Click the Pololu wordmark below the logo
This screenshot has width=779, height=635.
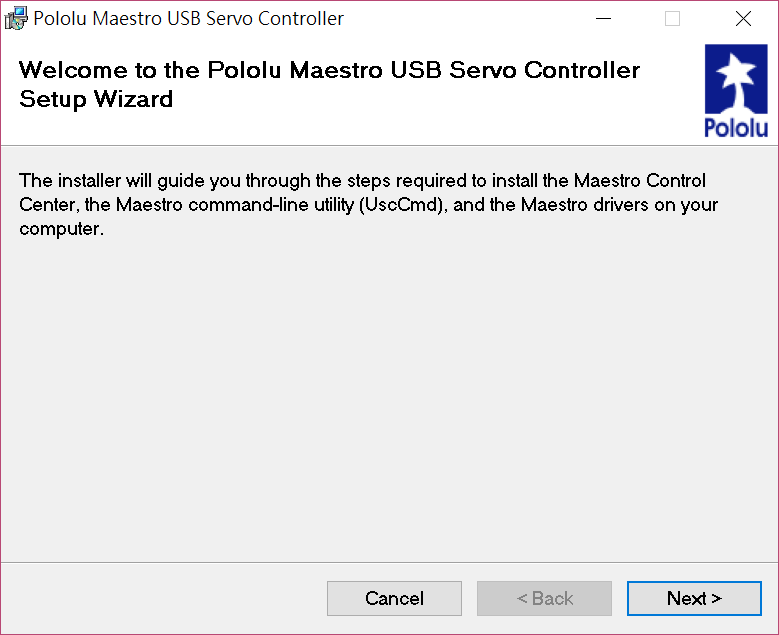click(x=736, y=128)
